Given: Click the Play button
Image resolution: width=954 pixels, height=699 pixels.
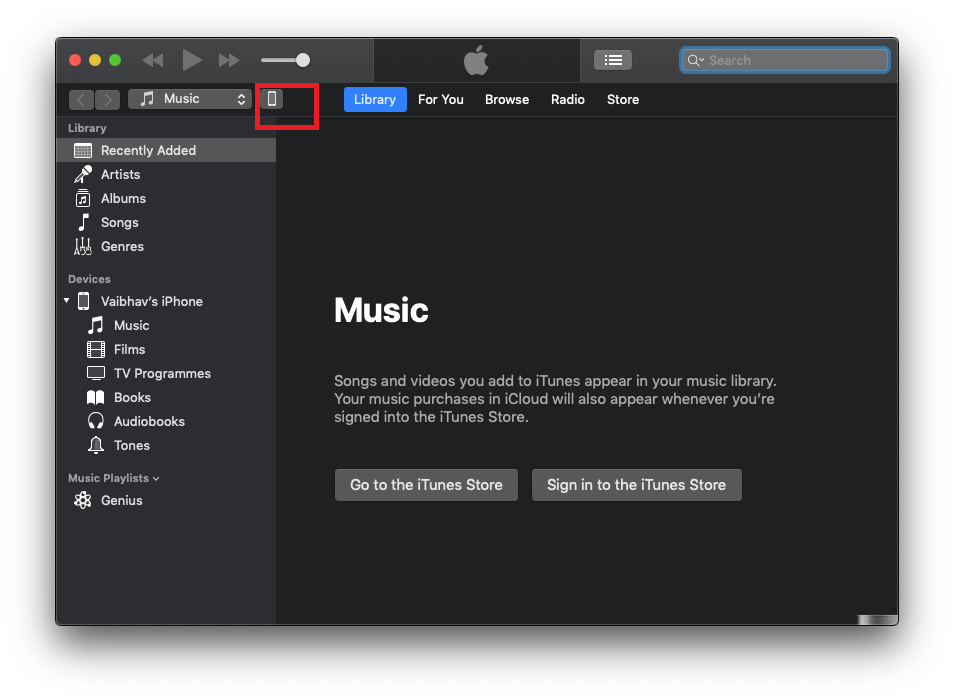Looking at the screenshot, I should (x=192, y=60).
